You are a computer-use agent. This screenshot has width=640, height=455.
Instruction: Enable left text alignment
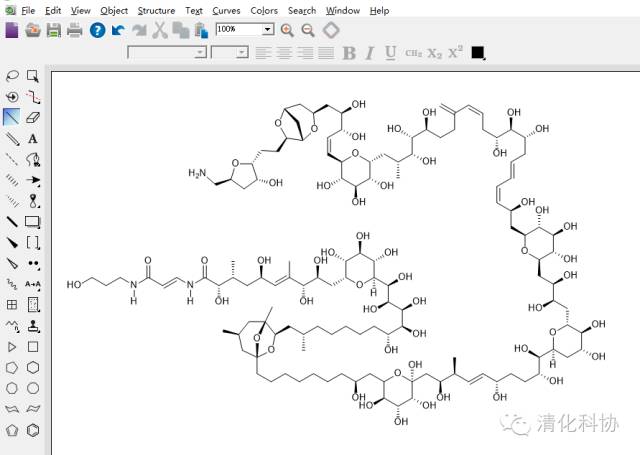click(x=263, y=53)
